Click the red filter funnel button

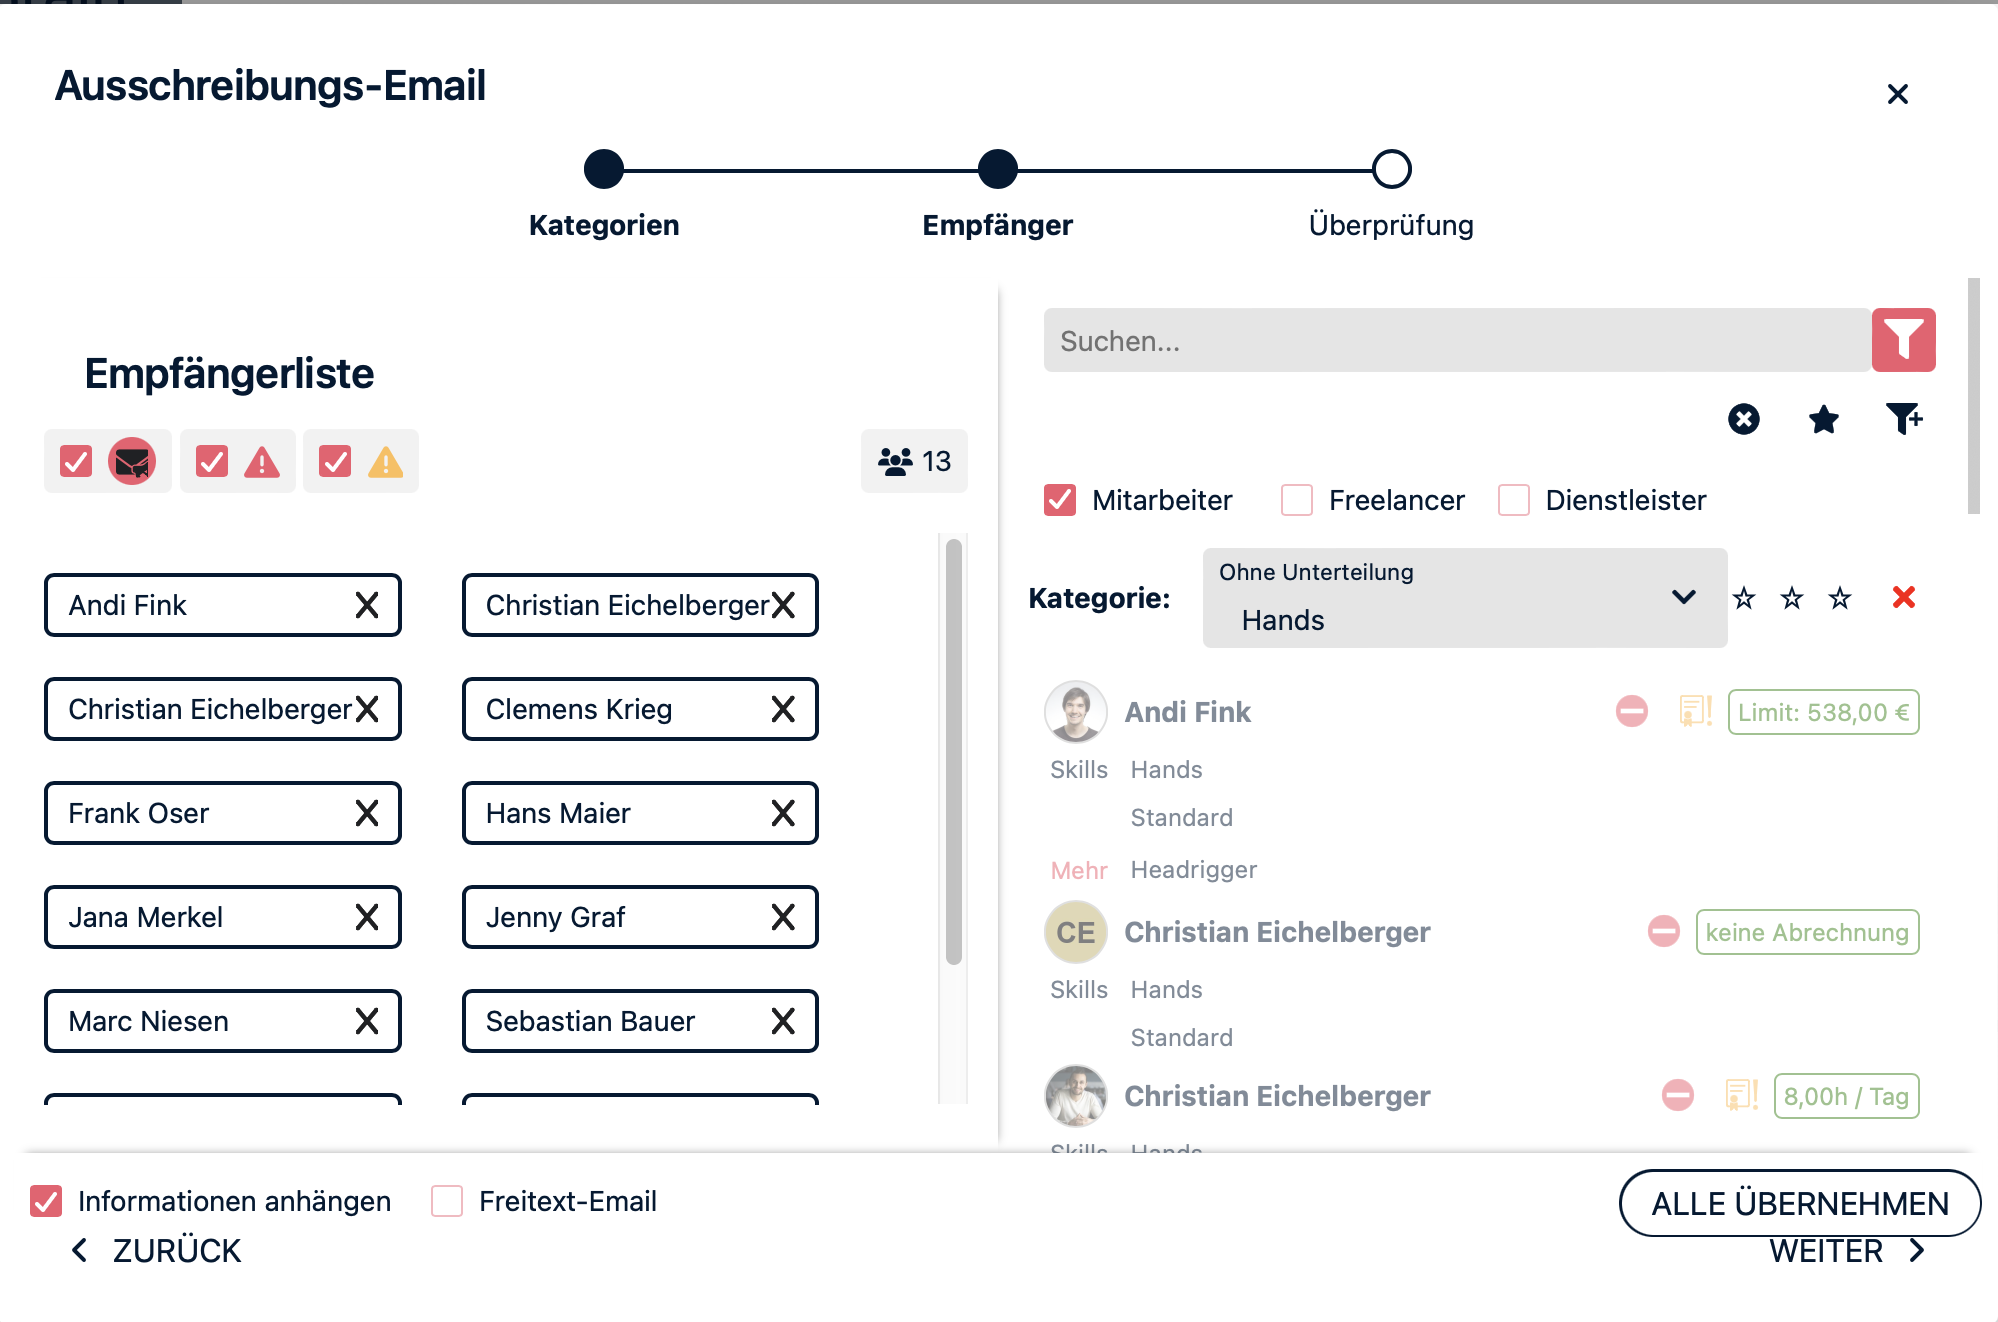1903,340
